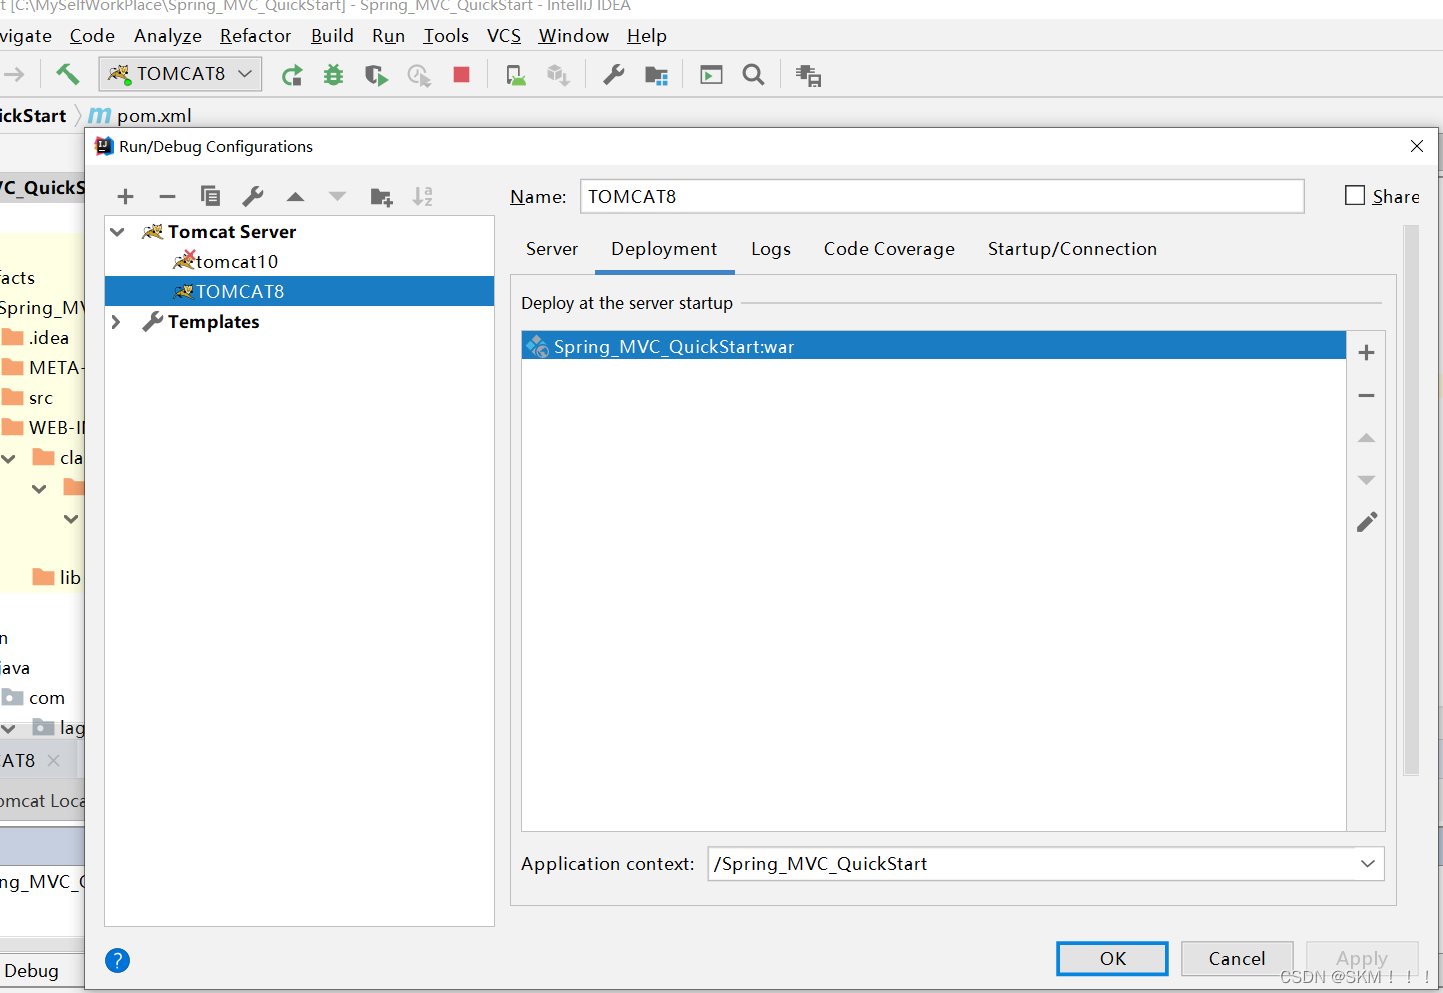
Task: Click the Build project hammer icon
Action: (x=67, y=74)
